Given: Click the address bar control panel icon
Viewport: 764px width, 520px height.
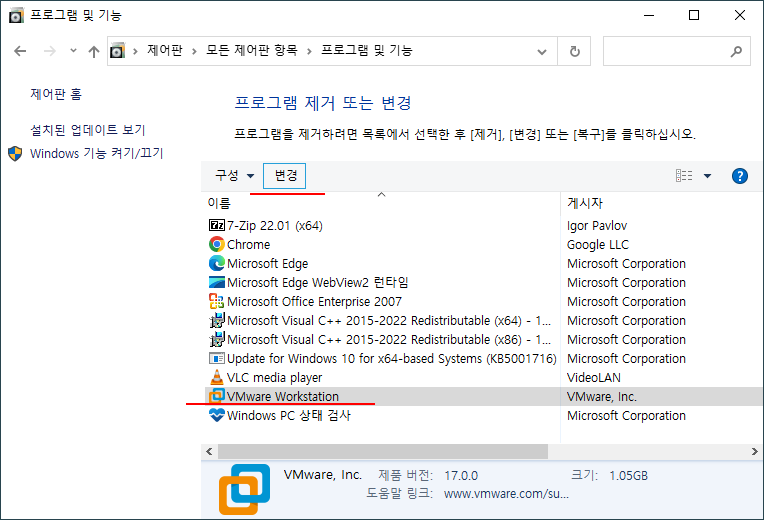Looking at the screenshot, I should click(117, 51).
